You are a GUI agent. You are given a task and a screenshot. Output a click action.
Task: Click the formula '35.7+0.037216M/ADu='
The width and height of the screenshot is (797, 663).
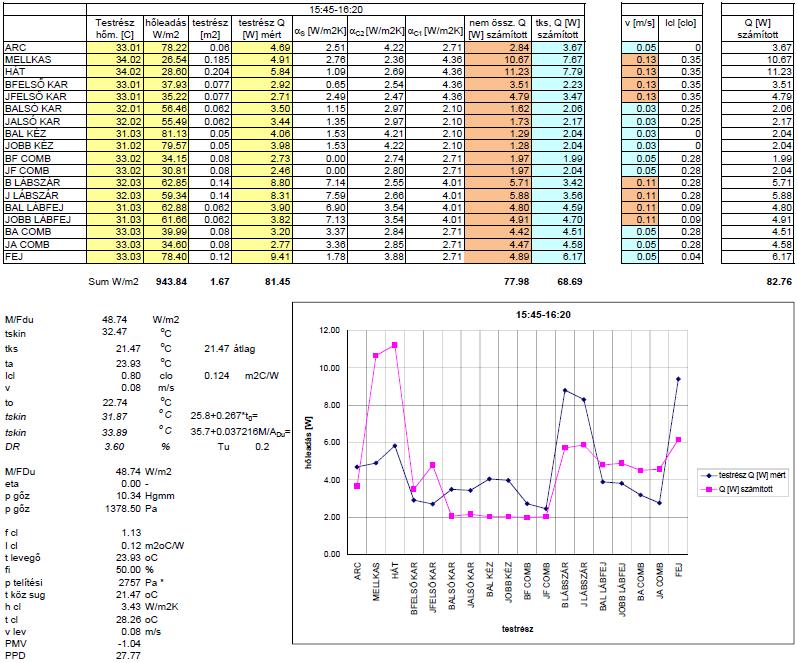(x=240, y=432)
